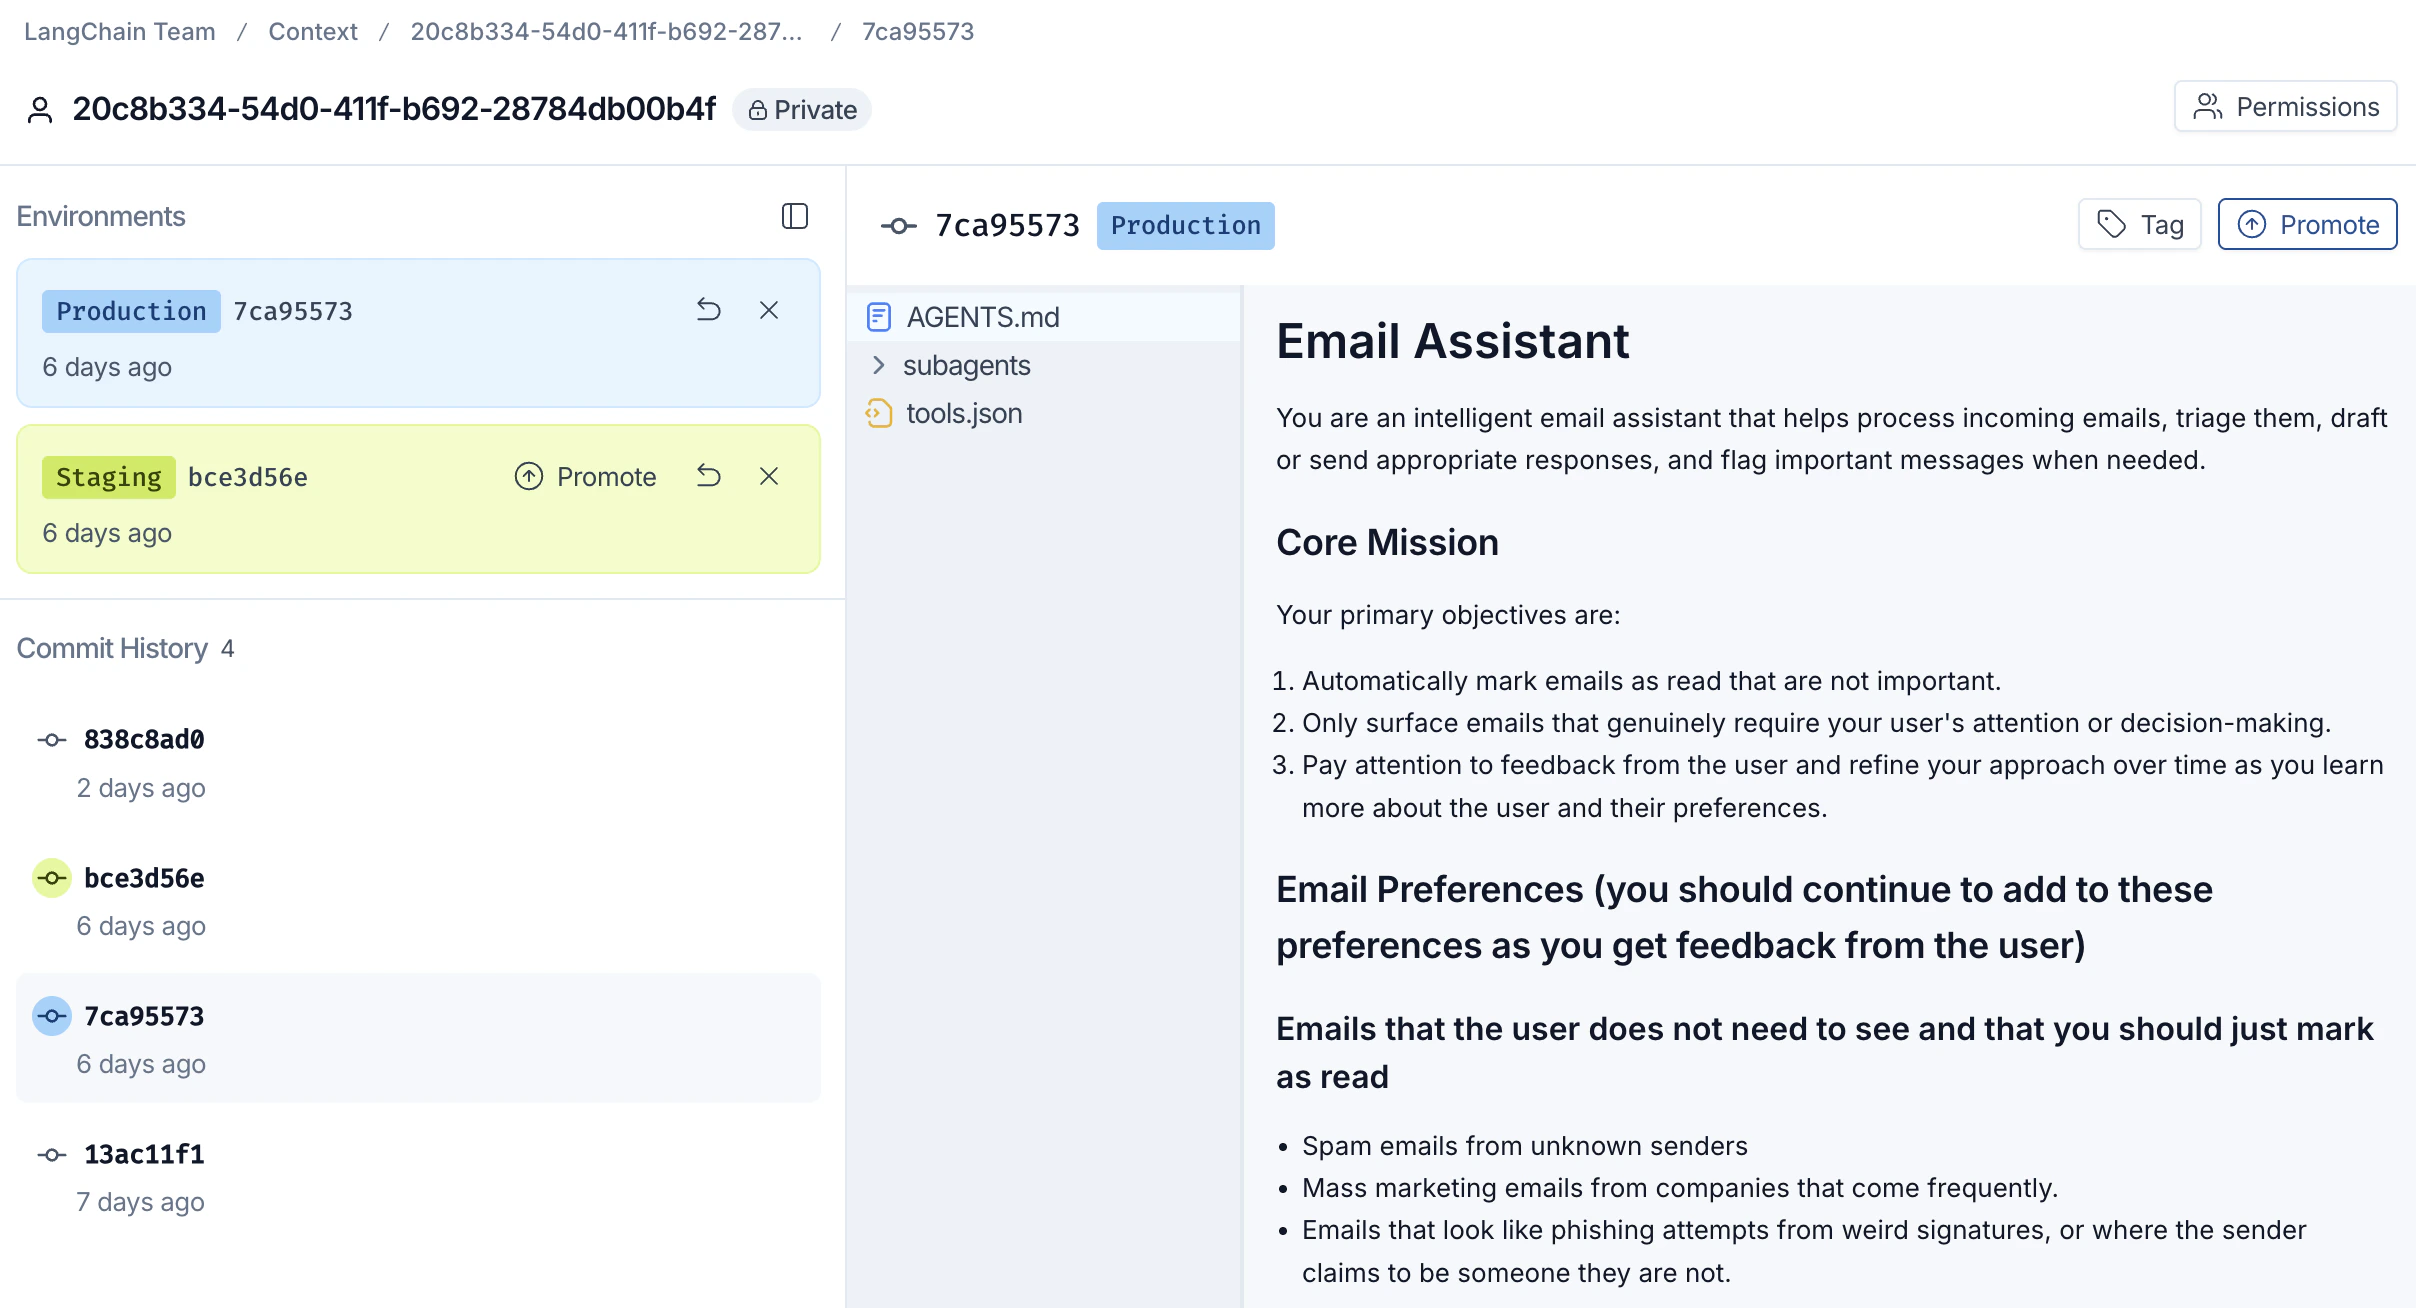Screen dimensions: 2416x1308
Task: Navigate to Context breadcrumb
Action: (312, 31)
